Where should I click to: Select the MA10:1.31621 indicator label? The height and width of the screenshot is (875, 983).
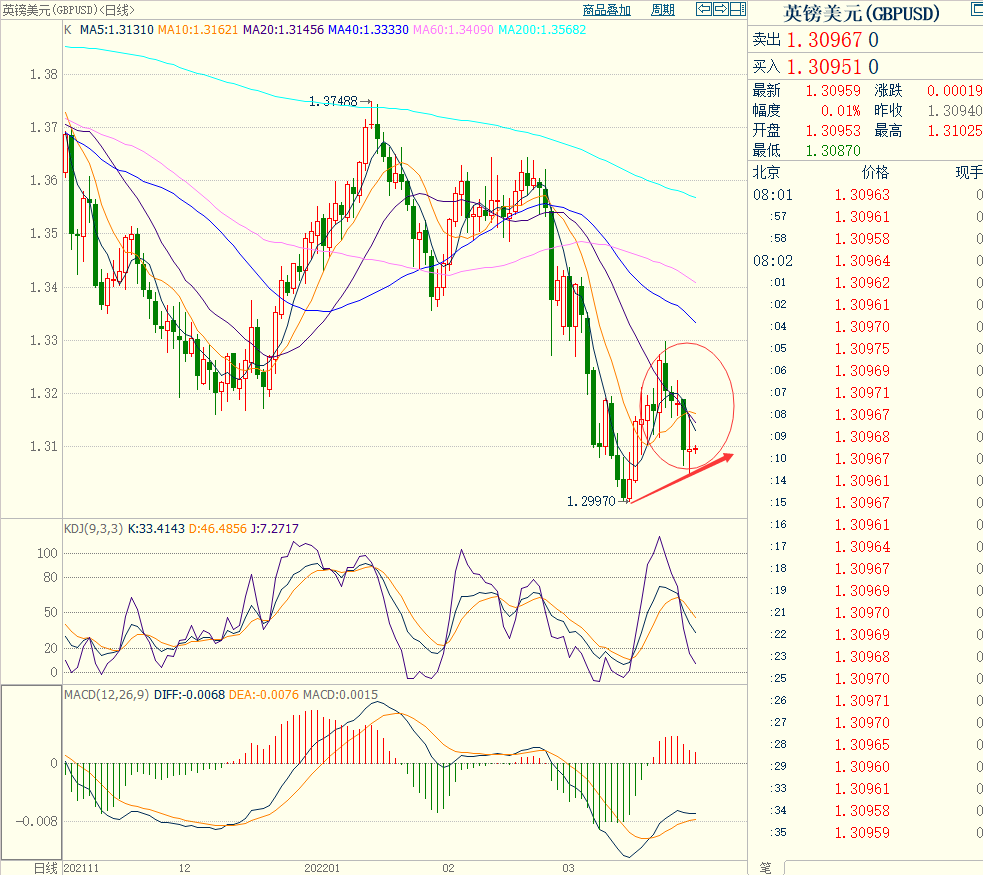point(198,29)
